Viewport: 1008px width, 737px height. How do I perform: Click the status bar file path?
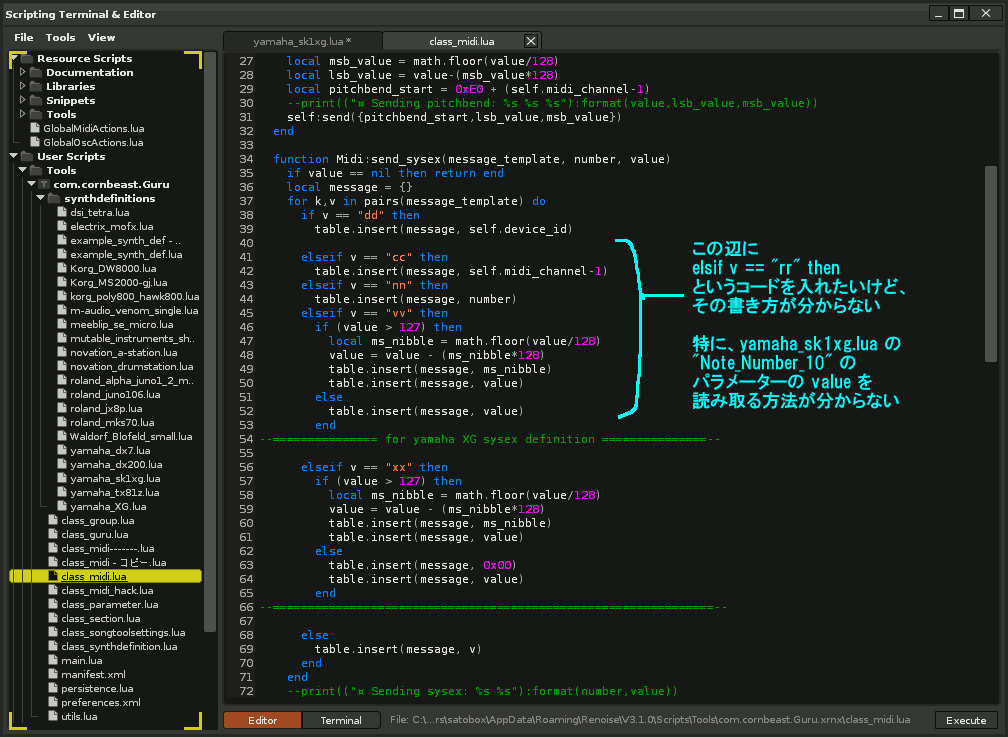point(649,720)
